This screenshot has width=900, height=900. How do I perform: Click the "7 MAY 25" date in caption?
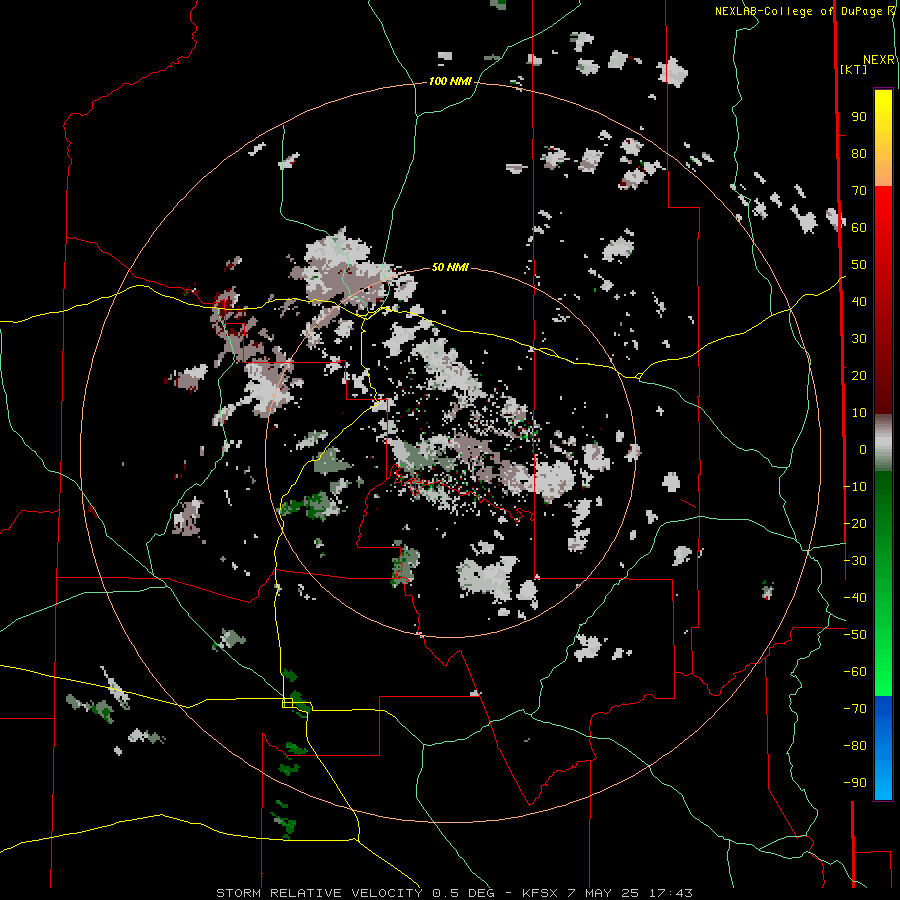(603, 893)
